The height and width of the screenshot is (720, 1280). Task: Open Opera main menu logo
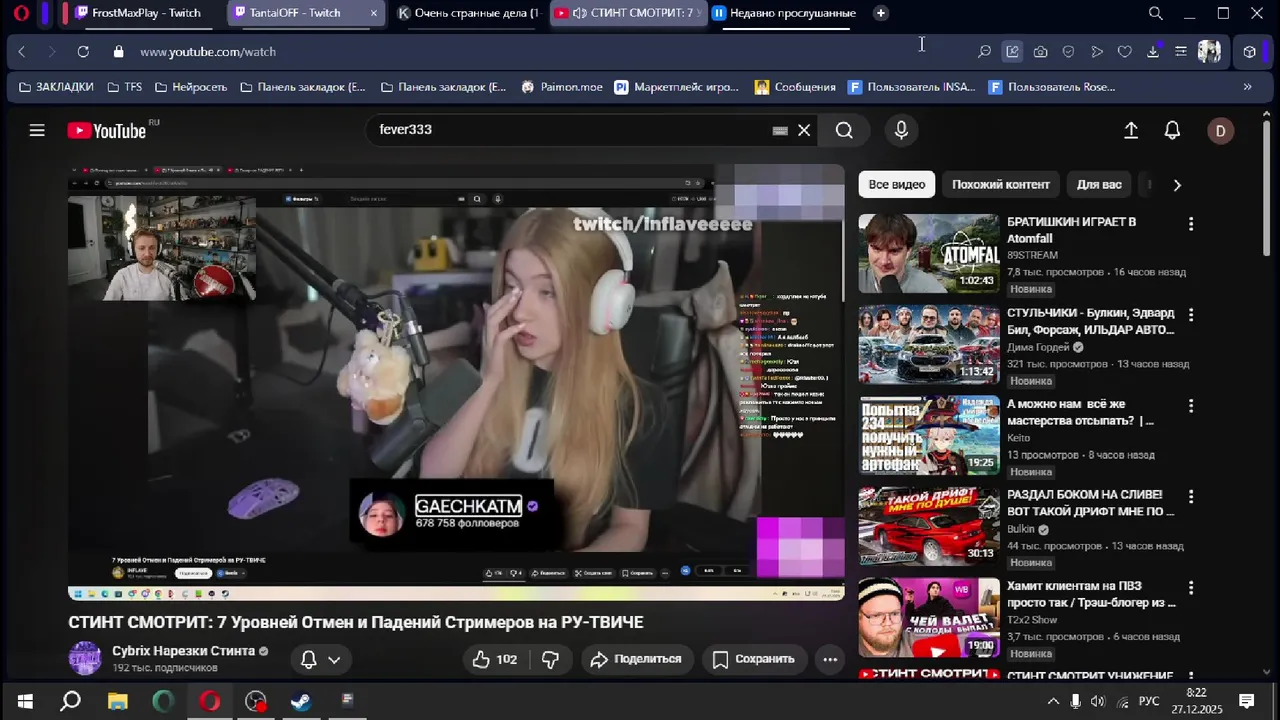click(x=21, y=13)
